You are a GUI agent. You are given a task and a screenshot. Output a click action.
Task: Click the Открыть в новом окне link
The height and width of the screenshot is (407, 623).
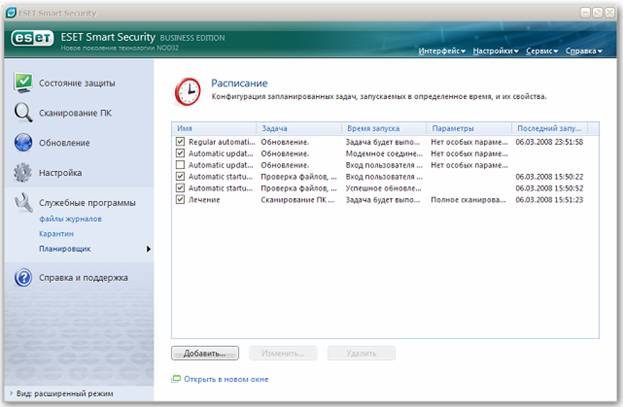click(x=225, y=379)
